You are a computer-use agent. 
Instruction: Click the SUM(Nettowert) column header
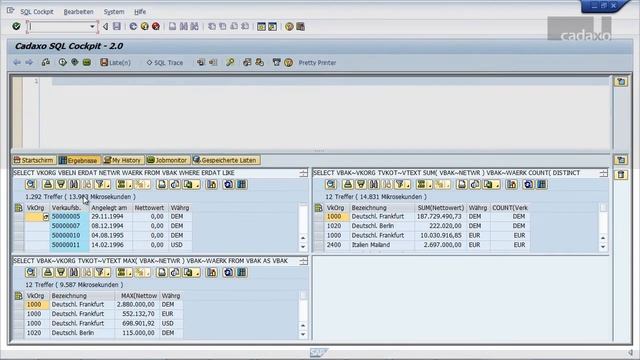click(440, 208)
